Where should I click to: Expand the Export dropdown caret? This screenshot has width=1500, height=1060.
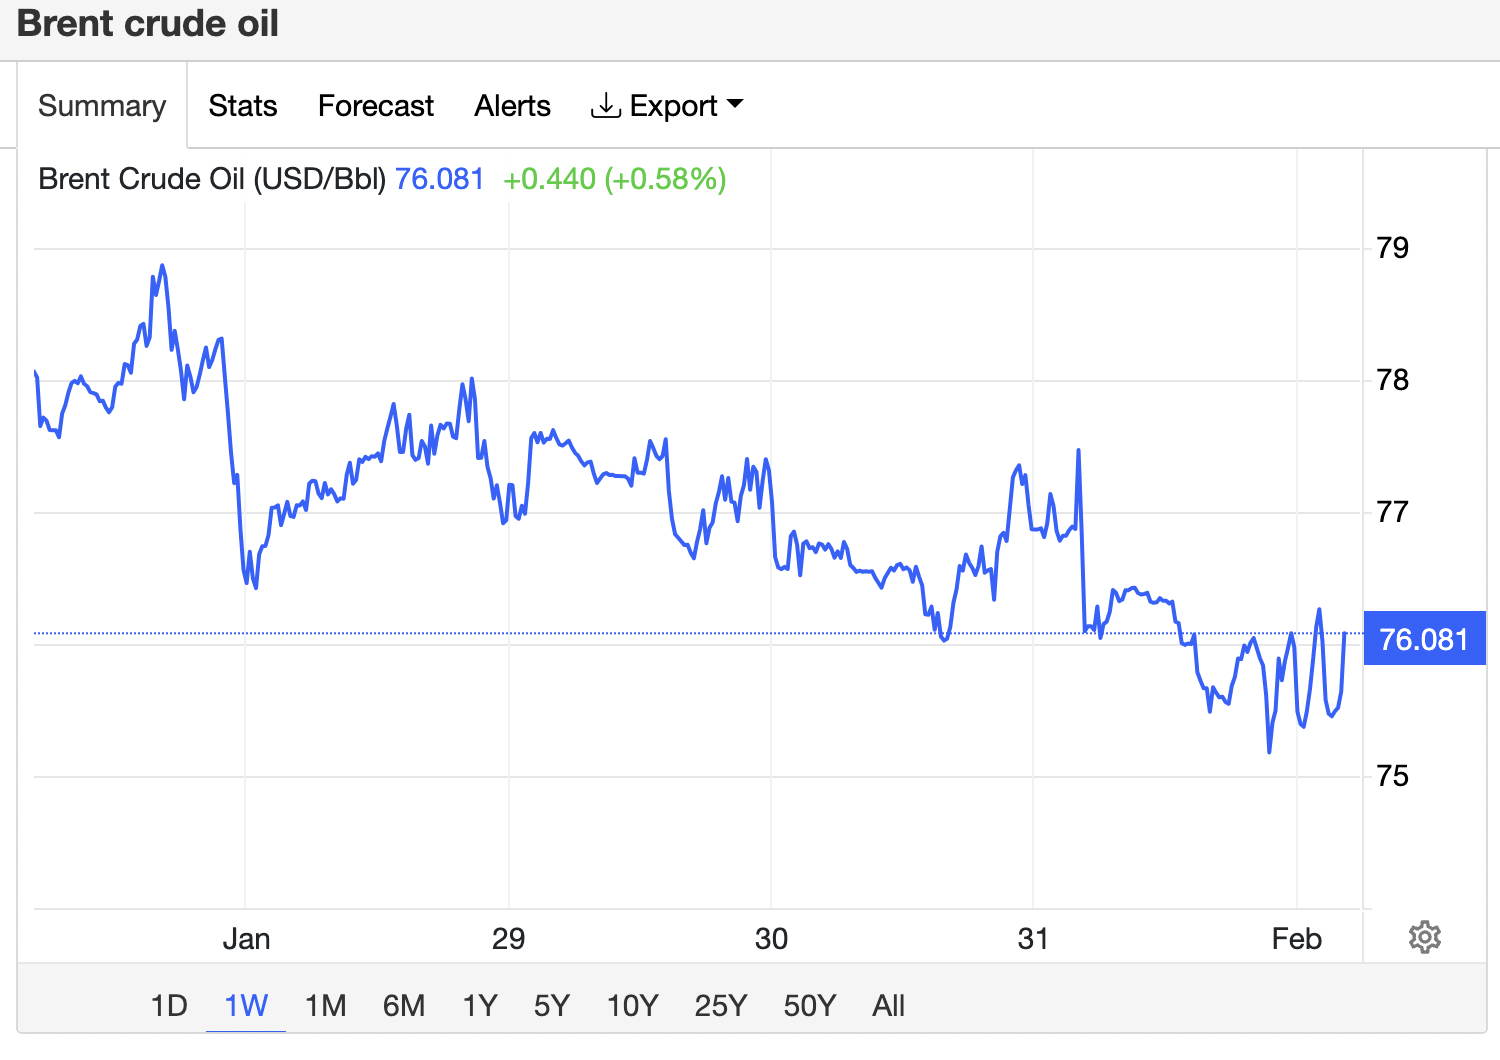(735, 104)
